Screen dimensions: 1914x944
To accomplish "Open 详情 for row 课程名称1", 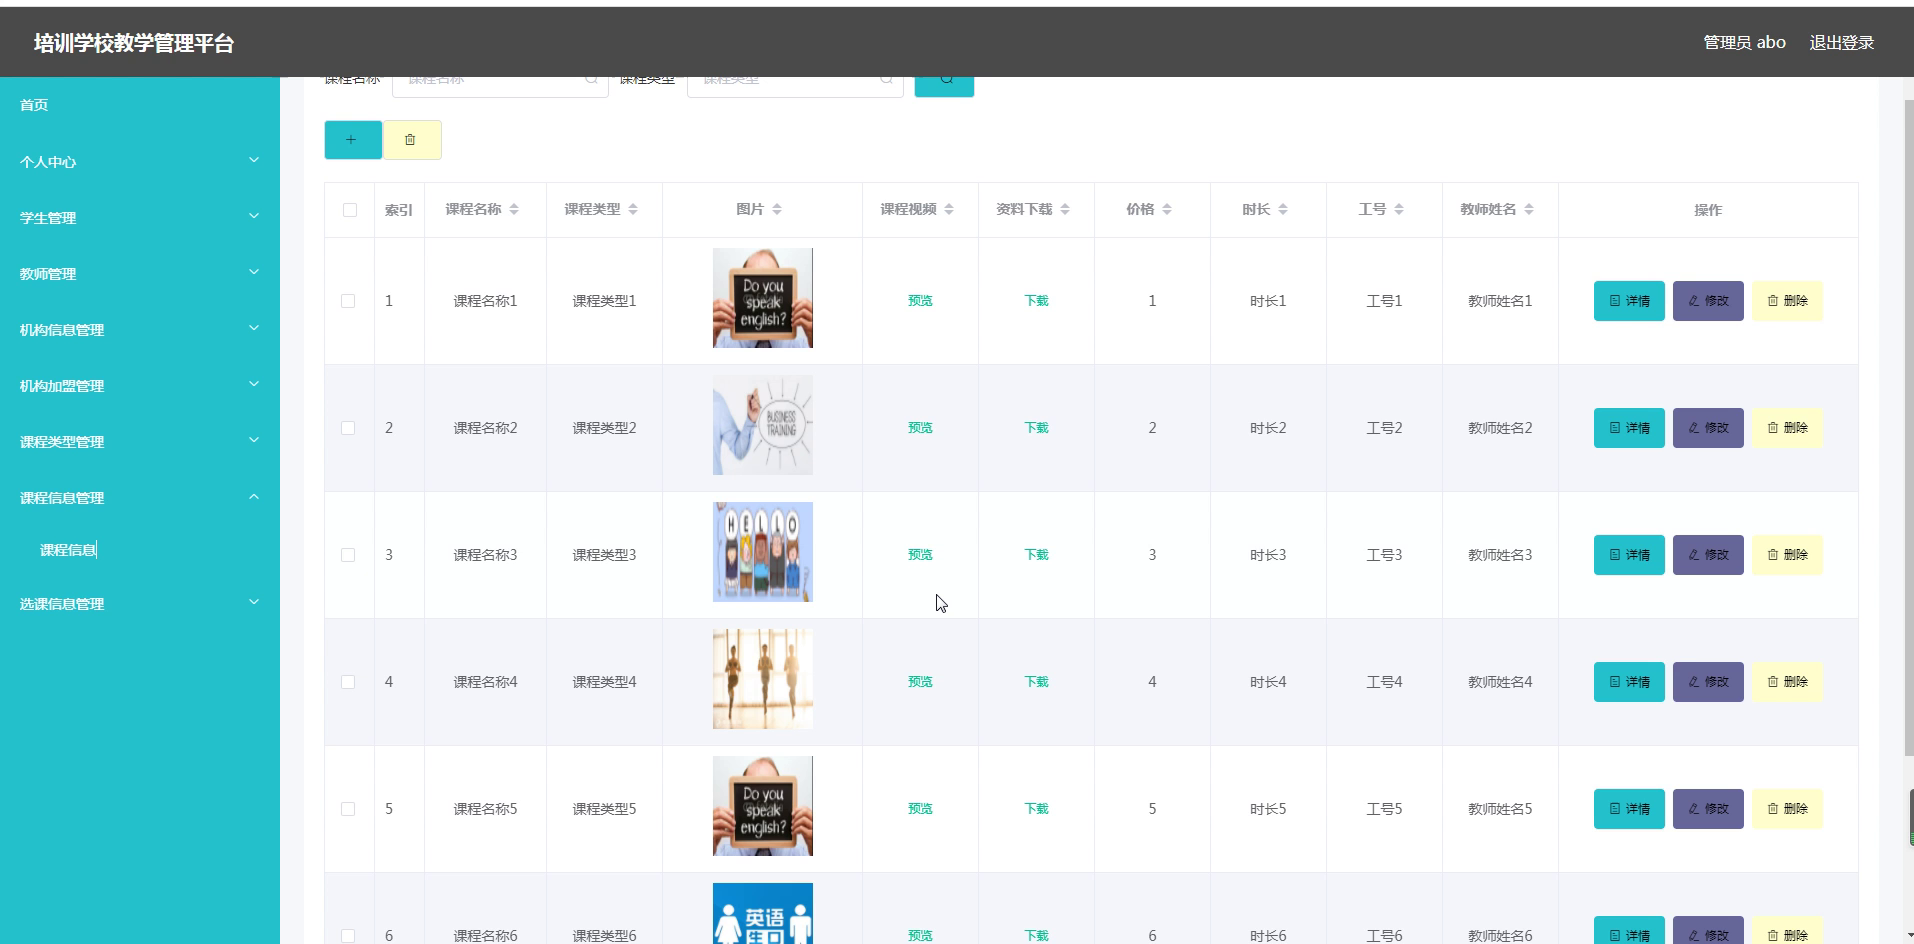I will [x=1629, y=301].
